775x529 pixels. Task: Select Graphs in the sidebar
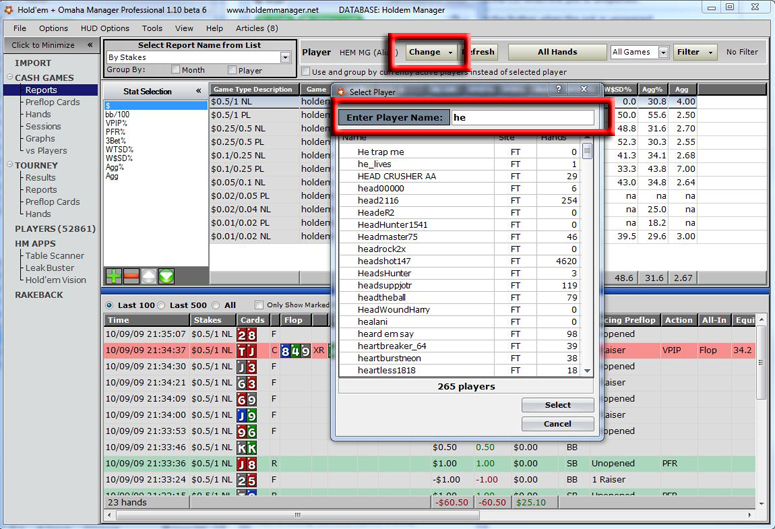click(x=40, y=138)
